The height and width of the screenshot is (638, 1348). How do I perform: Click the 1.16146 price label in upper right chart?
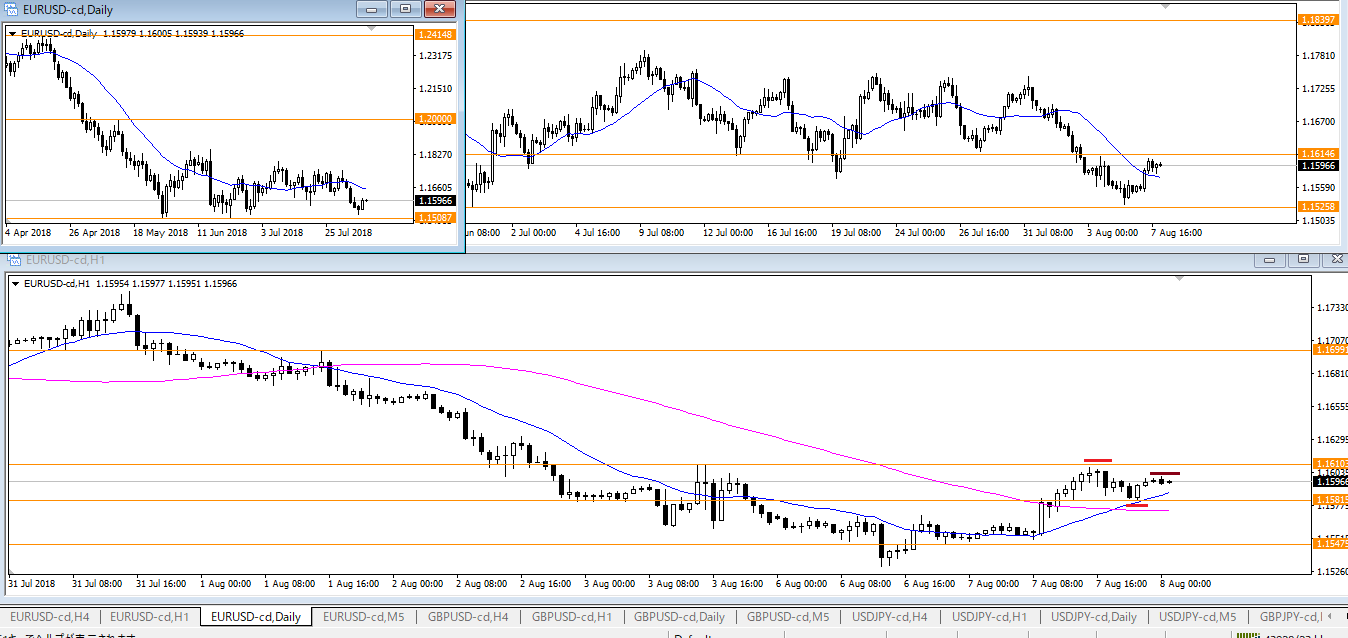click(x=1320, y=154)
